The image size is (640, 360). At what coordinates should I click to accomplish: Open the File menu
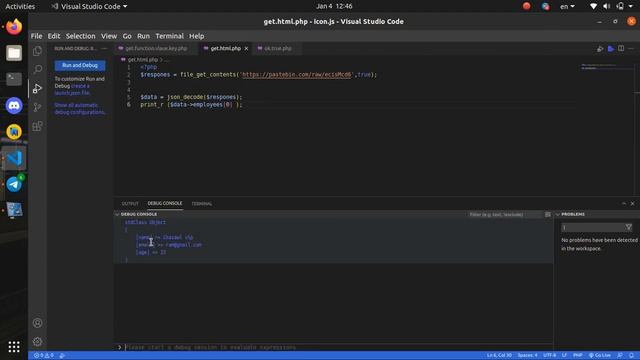(x=36, y=36)
